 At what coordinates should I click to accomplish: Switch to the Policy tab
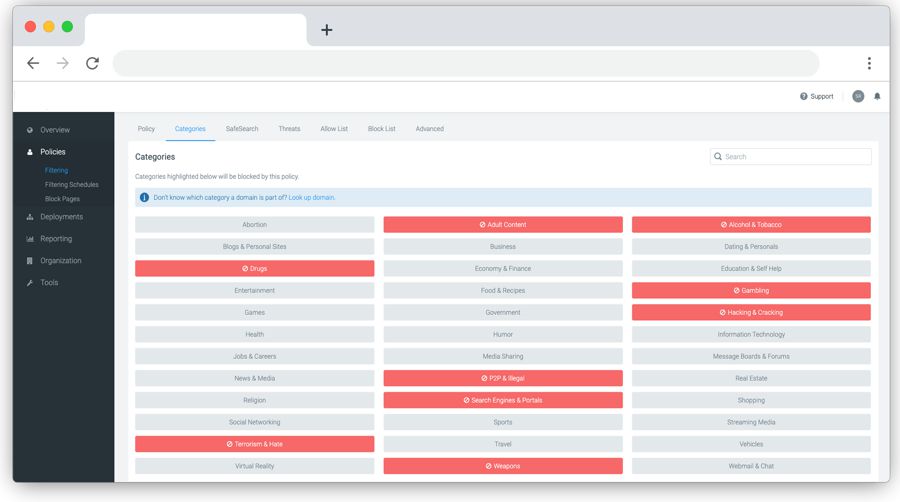[146, 129]
